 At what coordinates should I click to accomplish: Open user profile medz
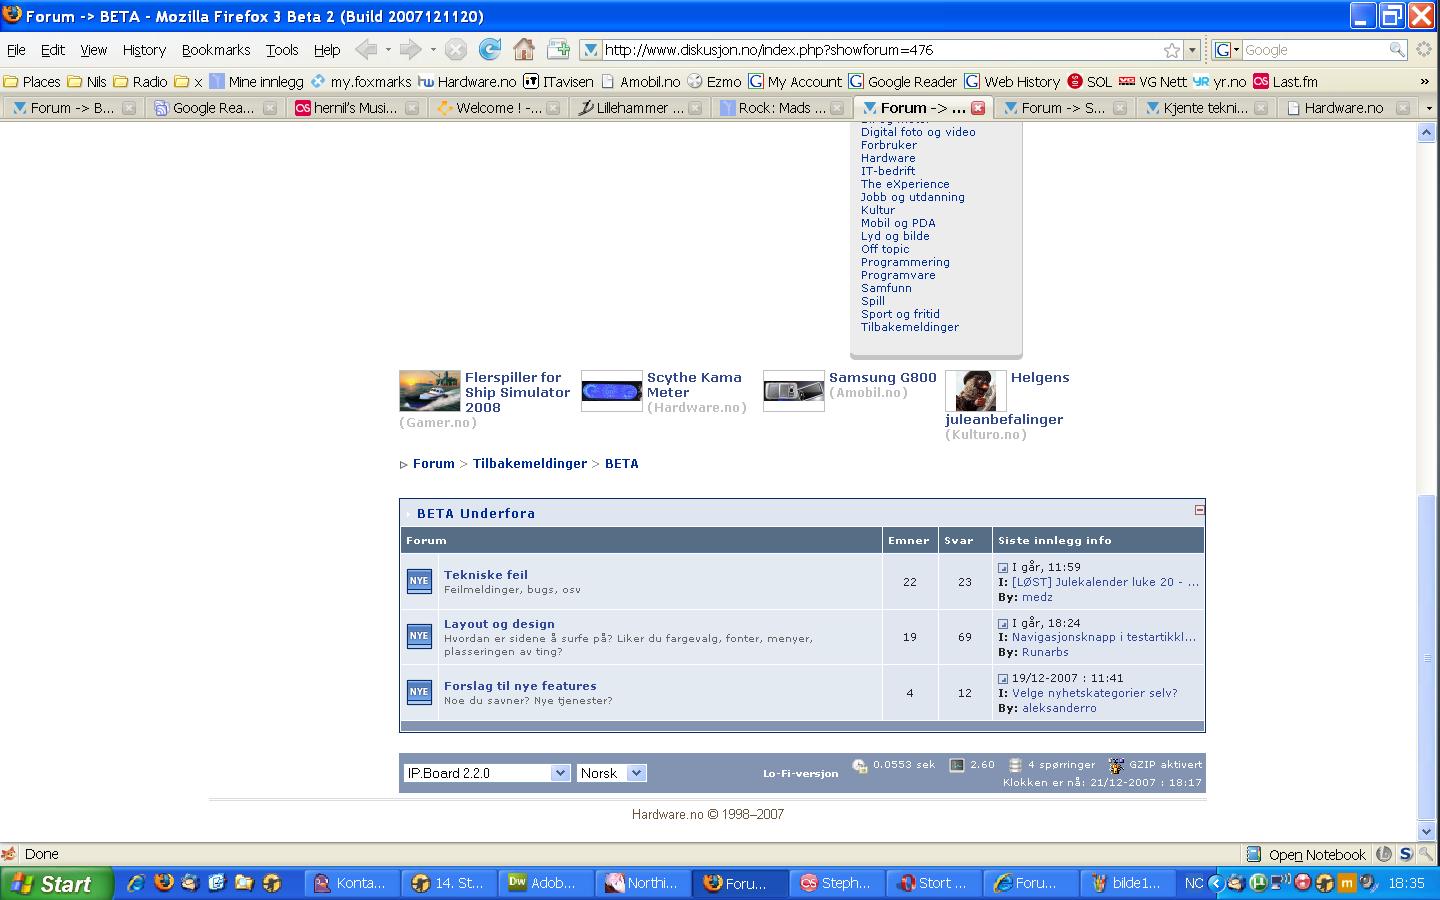click(1037, 597)
